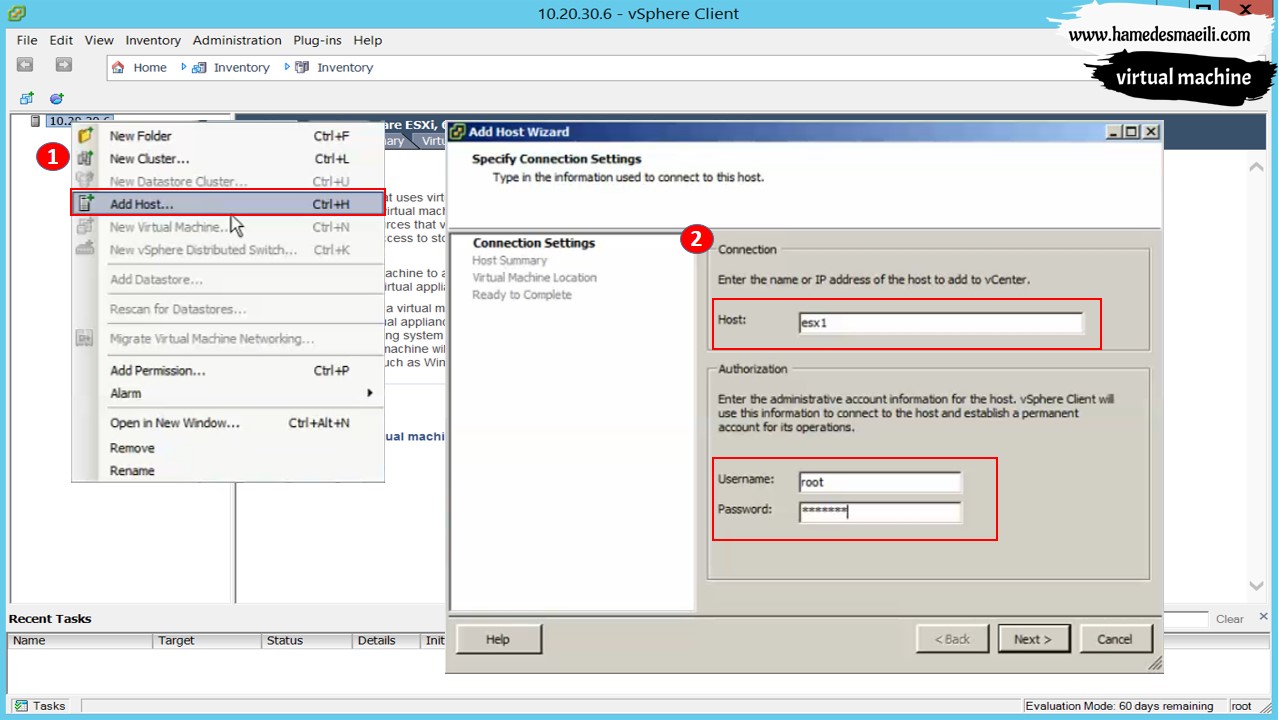The width and height of the screenshot is (1280, 720).
Task: Click the second toolbar icon beside it
Action: pos(57,98)
